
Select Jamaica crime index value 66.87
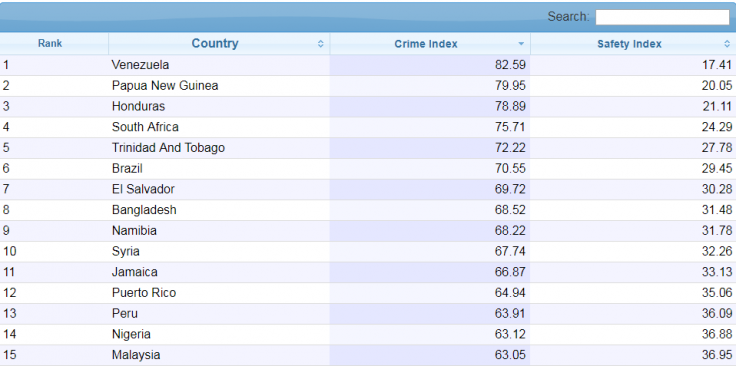click(x=510, y=272)
